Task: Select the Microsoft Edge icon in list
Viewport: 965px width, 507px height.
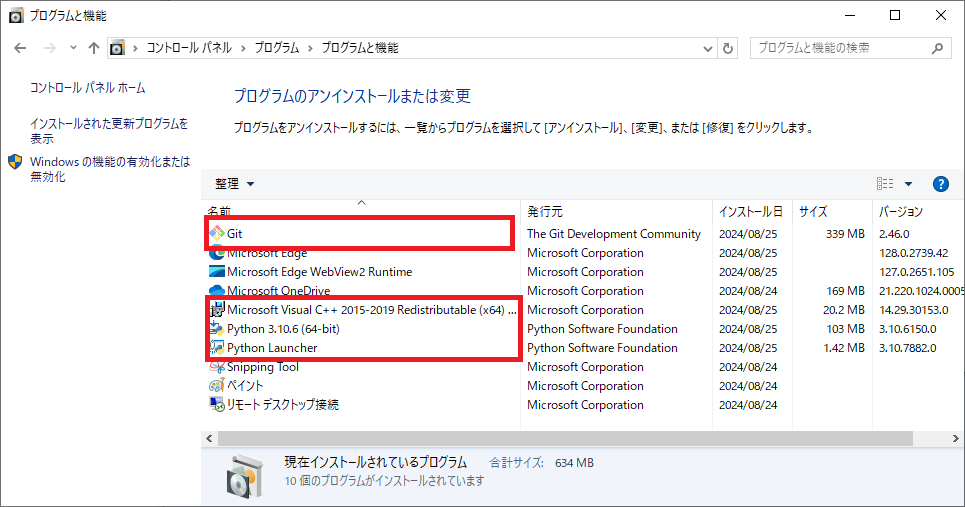Action: coord(217,253)
